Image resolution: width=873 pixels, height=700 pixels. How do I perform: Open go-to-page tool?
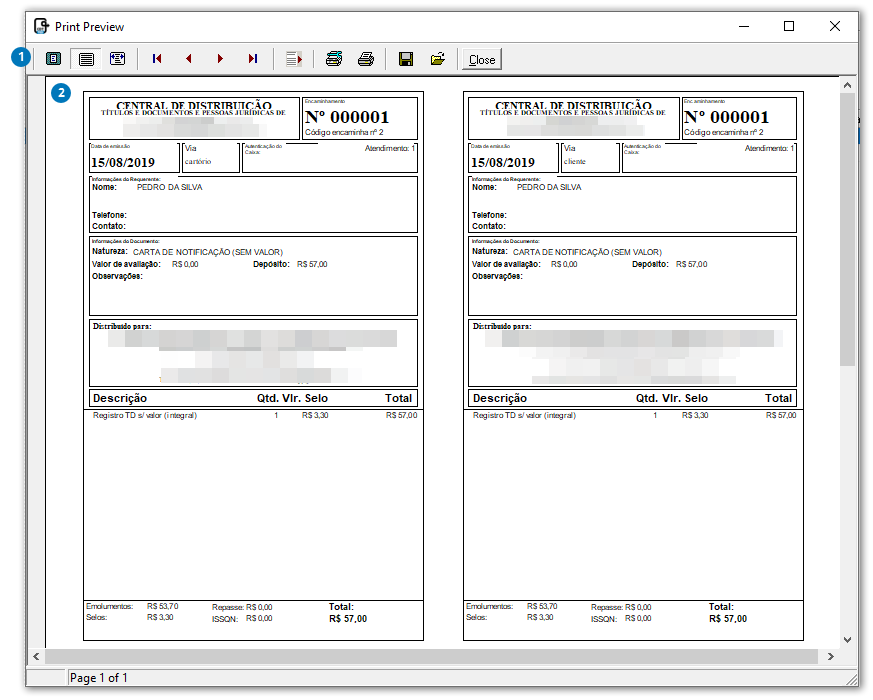pos(293,58)
